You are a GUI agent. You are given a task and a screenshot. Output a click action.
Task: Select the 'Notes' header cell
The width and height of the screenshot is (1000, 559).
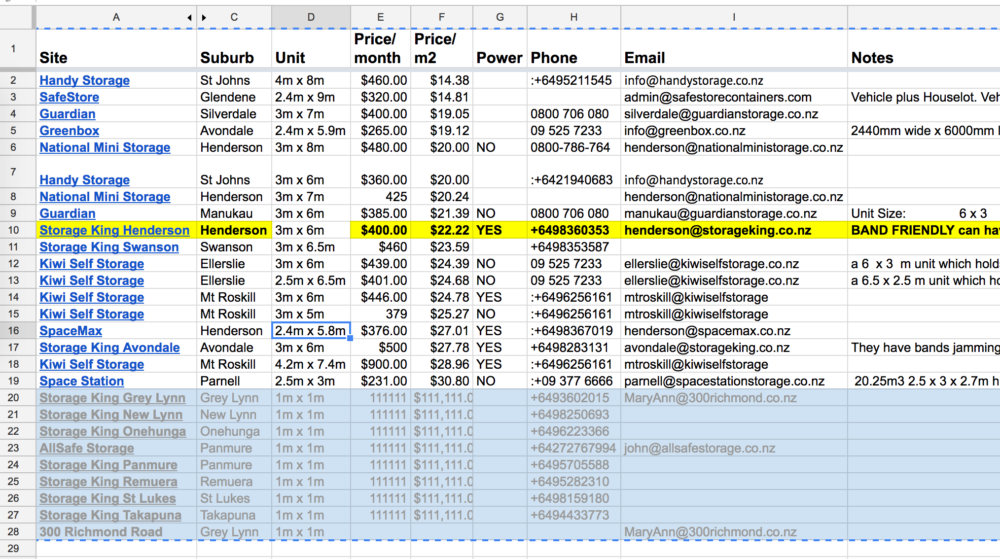(x=923, y=48)
